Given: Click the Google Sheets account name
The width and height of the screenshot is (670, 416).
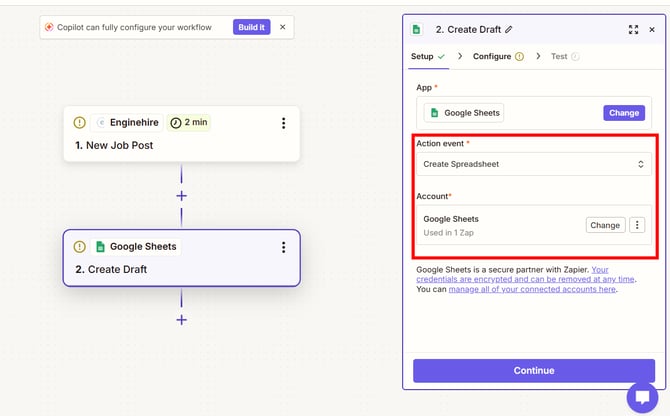Looking at the screenshot, I should point(451,219).
